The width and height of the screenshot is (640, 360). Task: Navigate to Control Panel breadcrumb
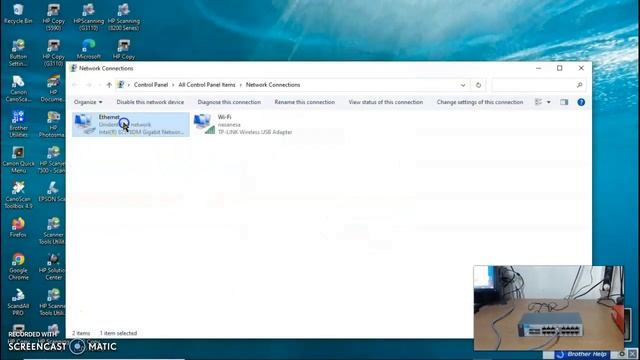[x=151, y=85]
